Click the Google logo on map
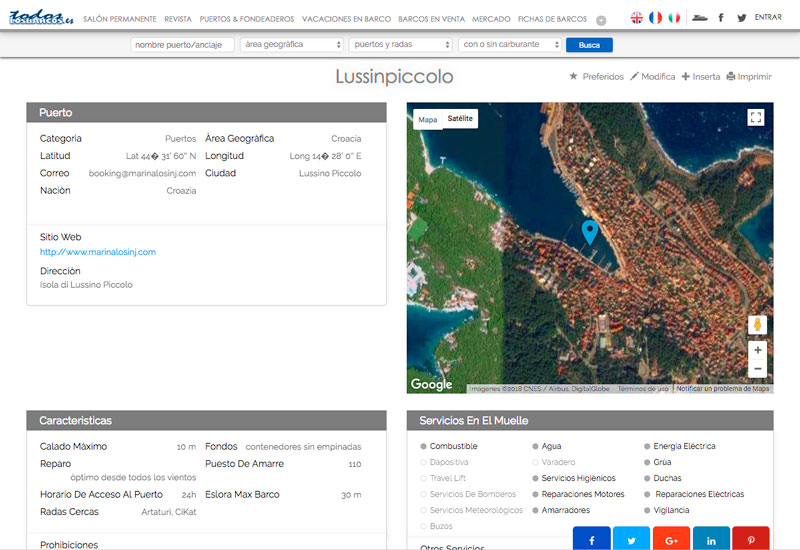The height and width of the screenshot is (550, 800). (x=432, y=384)
